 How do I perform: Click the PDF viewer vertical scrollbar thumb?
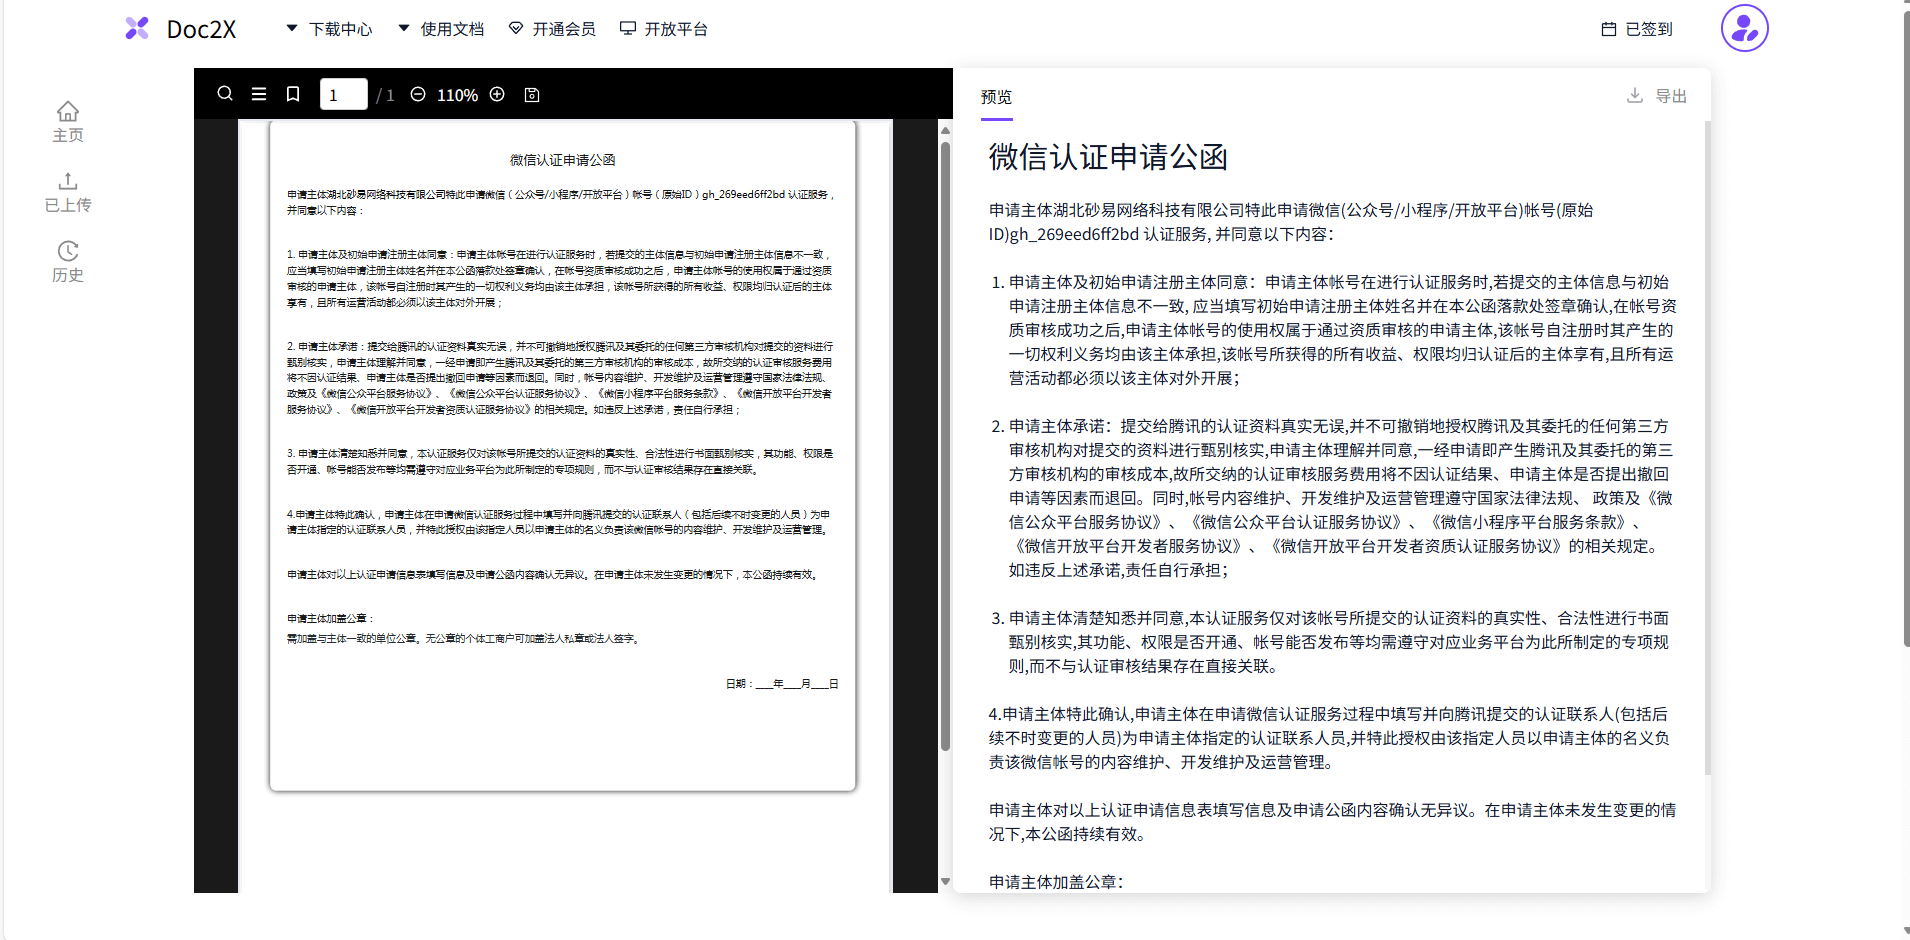[945, 445]
